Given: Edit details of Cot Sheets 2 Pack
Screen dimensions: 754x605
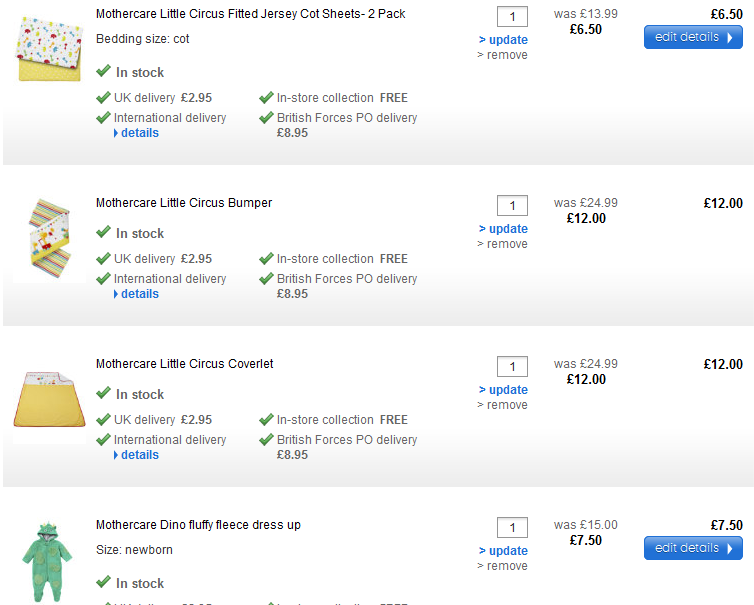Looking at the screenshot, I should click(x=693, y=37).
